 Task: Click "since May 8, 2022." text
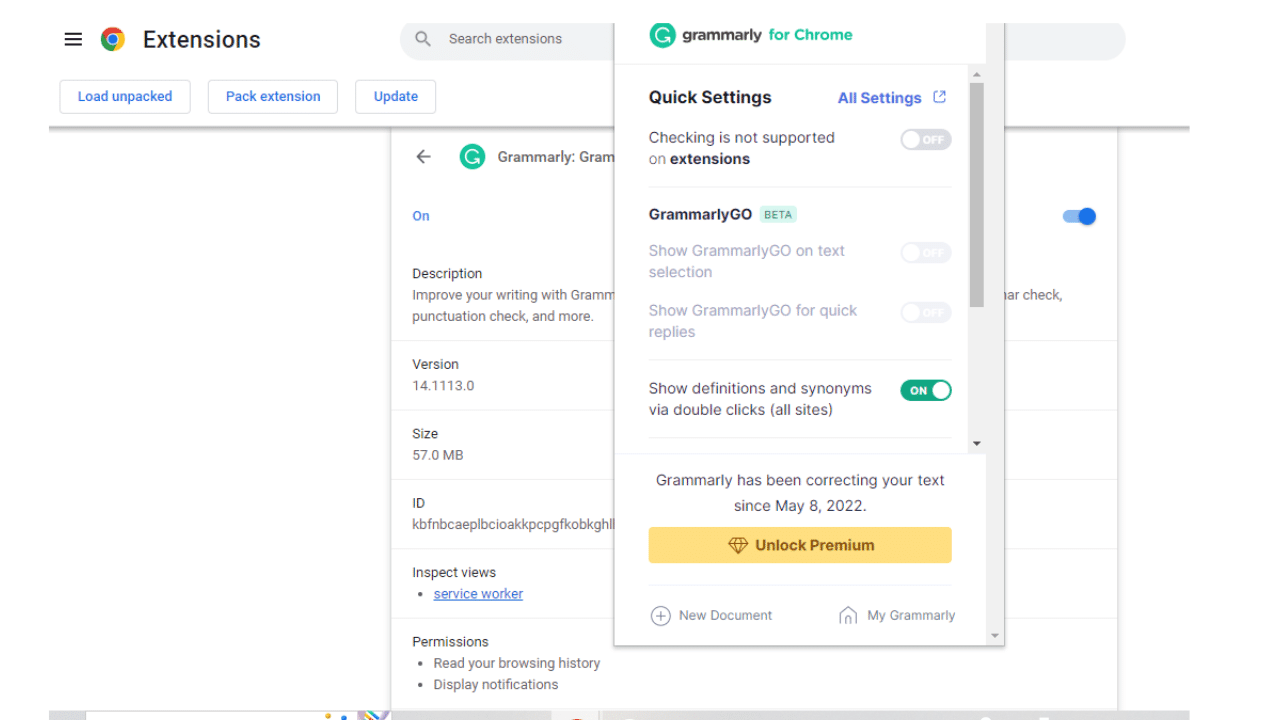[x=800, y=506]
